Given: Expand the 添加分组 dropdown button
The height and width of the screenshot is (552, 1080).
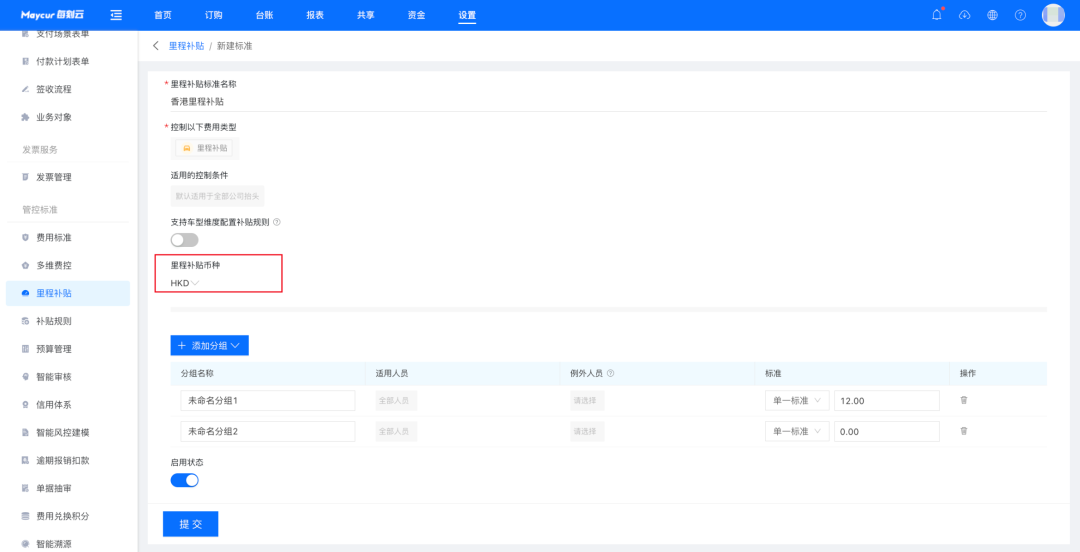Looking at the screenshot, I should (x=209, y=345).
